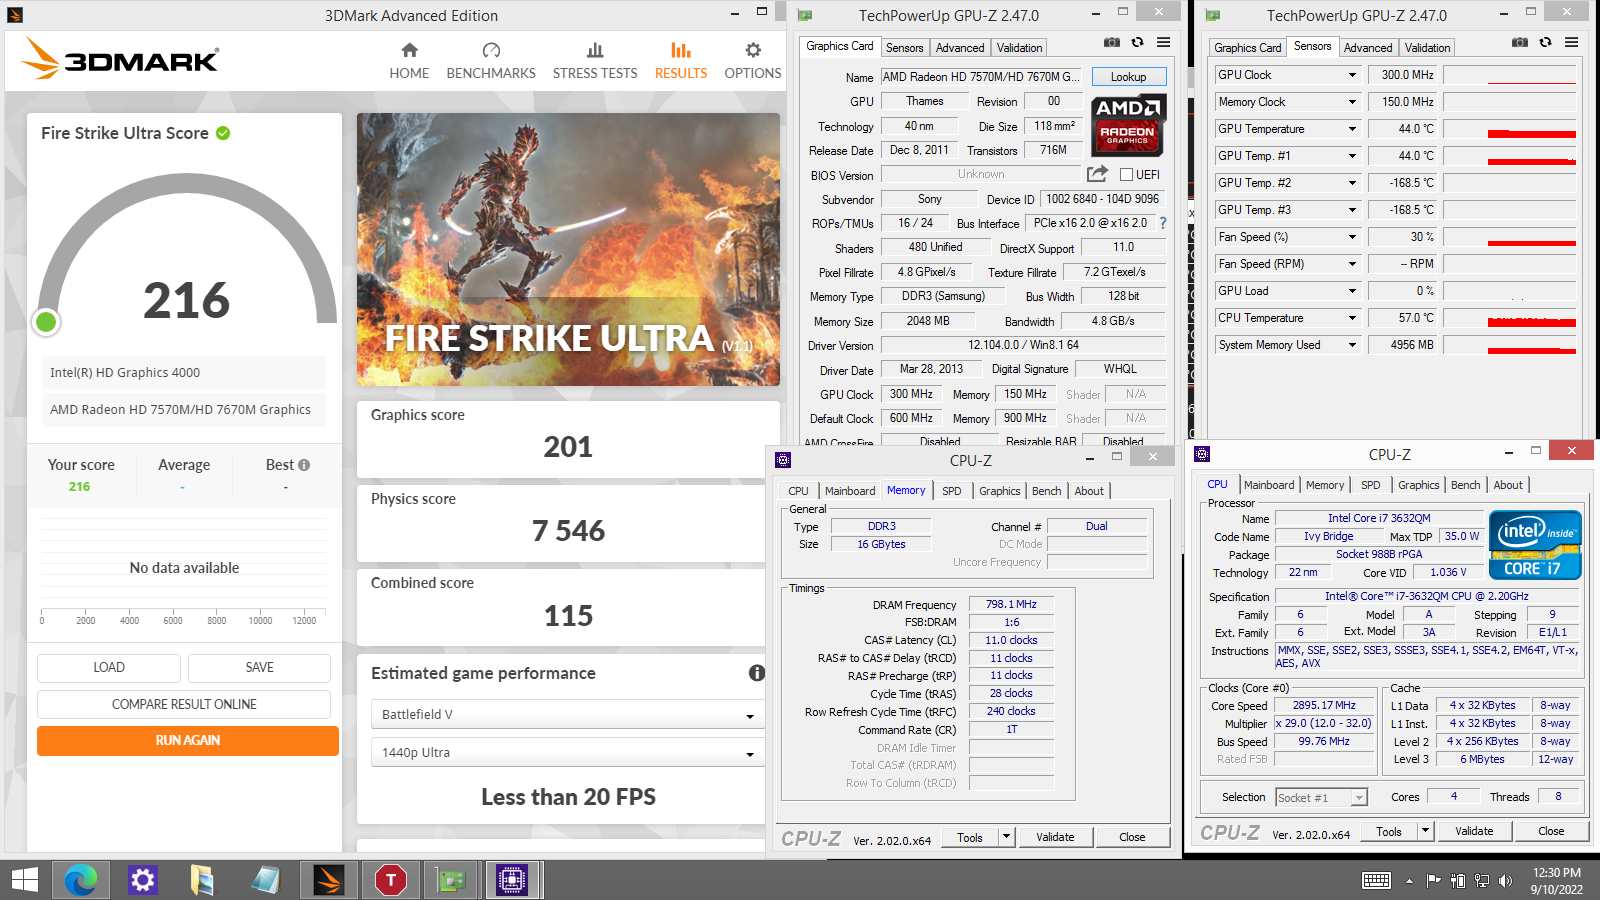Refresh the GPU-Z Sensors window
This screenshot has width=1600, height=900.
pyautogui.click(x=1545, y=43)
